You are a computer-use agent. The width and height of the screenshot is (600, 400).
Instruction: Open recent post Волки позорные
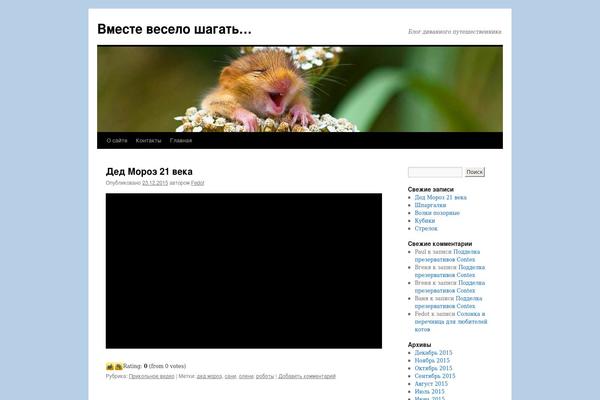tap(437, 213)
